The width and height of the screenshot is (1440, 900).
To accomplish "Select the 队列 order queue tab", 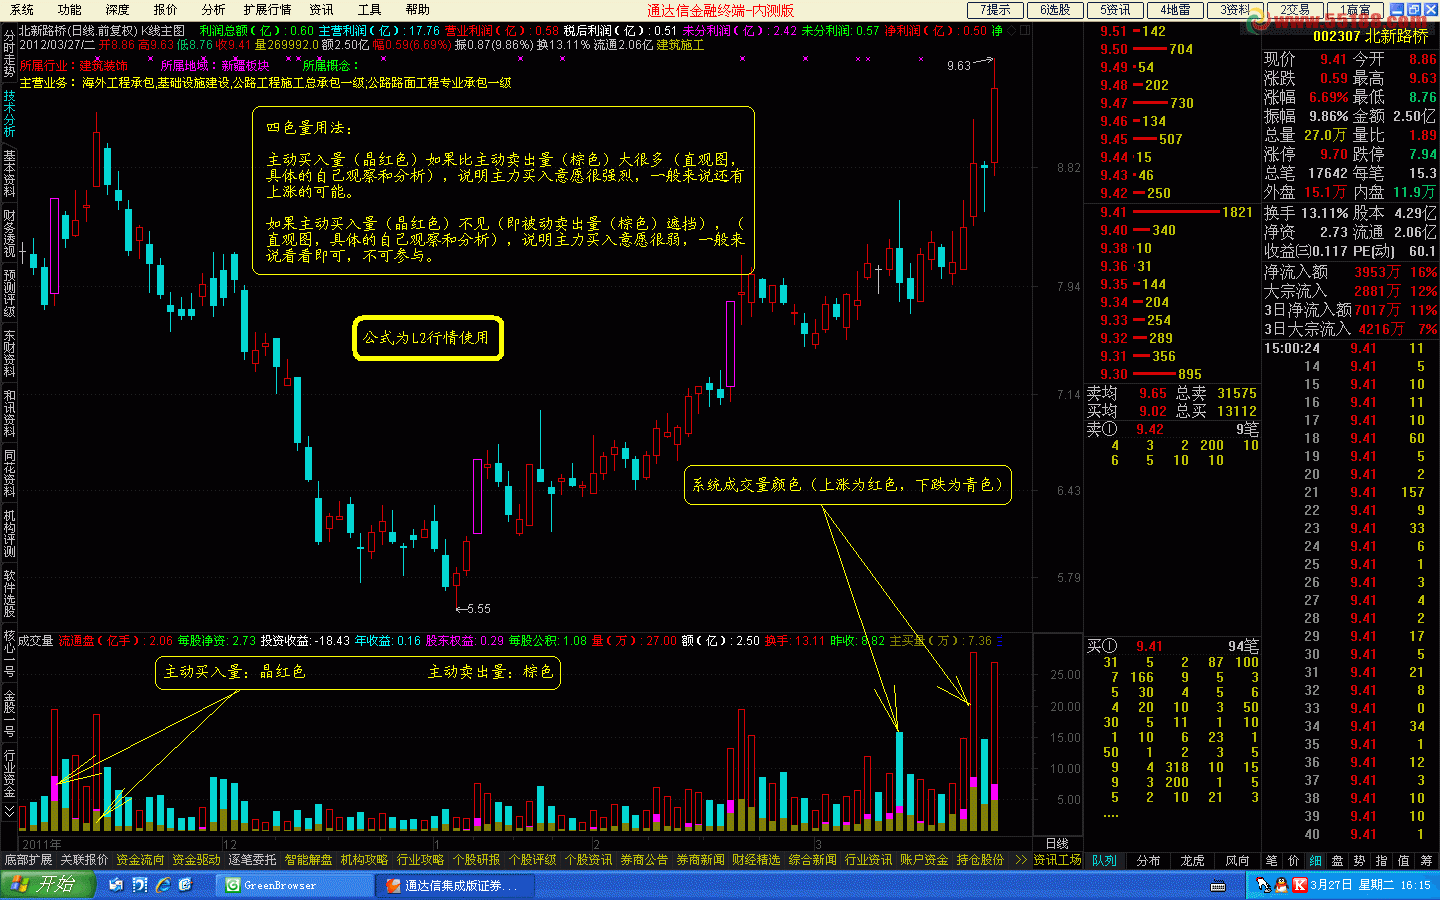I will [1104, 860].
